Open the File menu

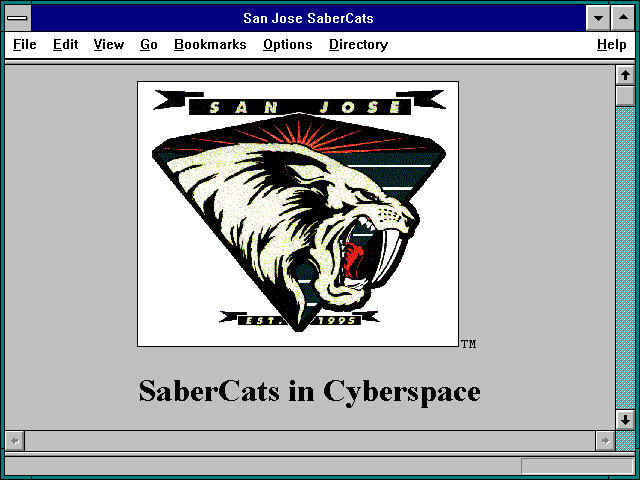coord(24,44)
